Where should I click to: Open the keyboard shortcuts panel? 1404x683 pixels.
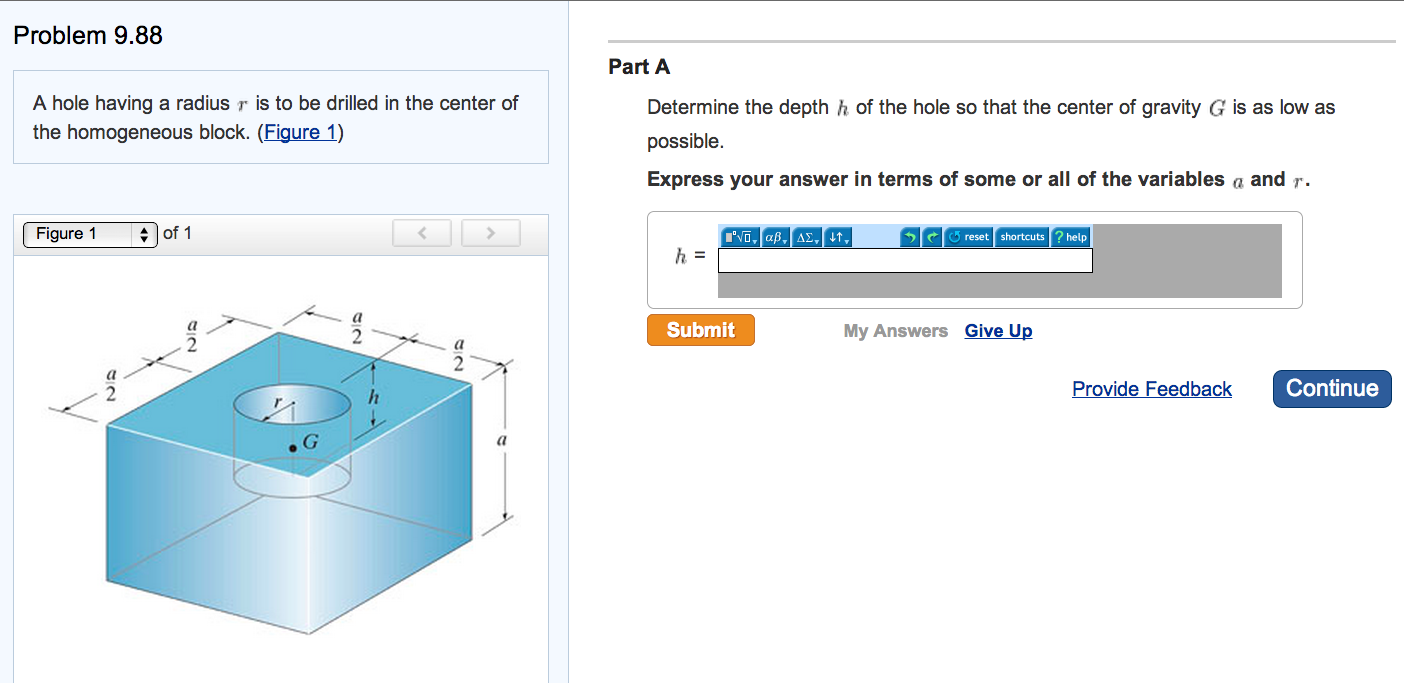click(1022, 236)
